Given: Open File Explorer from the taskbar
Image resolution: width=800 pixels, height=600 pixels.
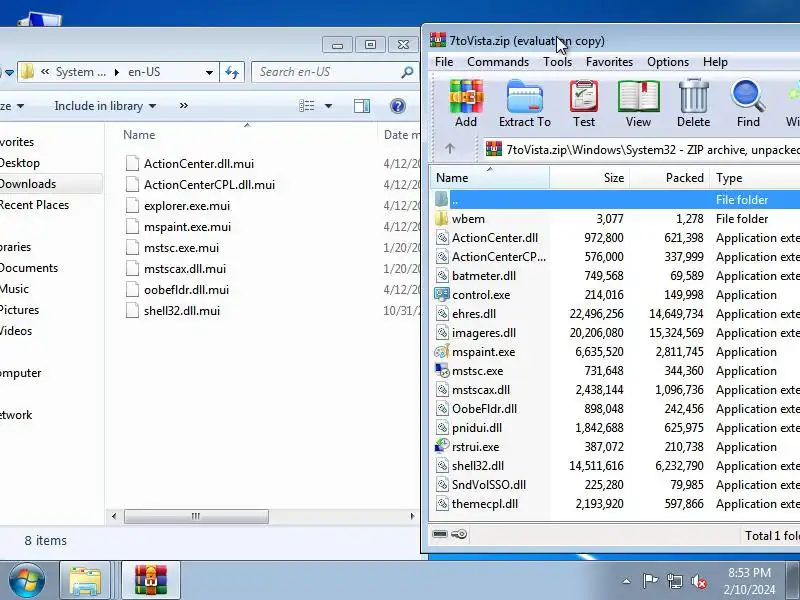Looking at the screenshot, I should tap(85, 580).
